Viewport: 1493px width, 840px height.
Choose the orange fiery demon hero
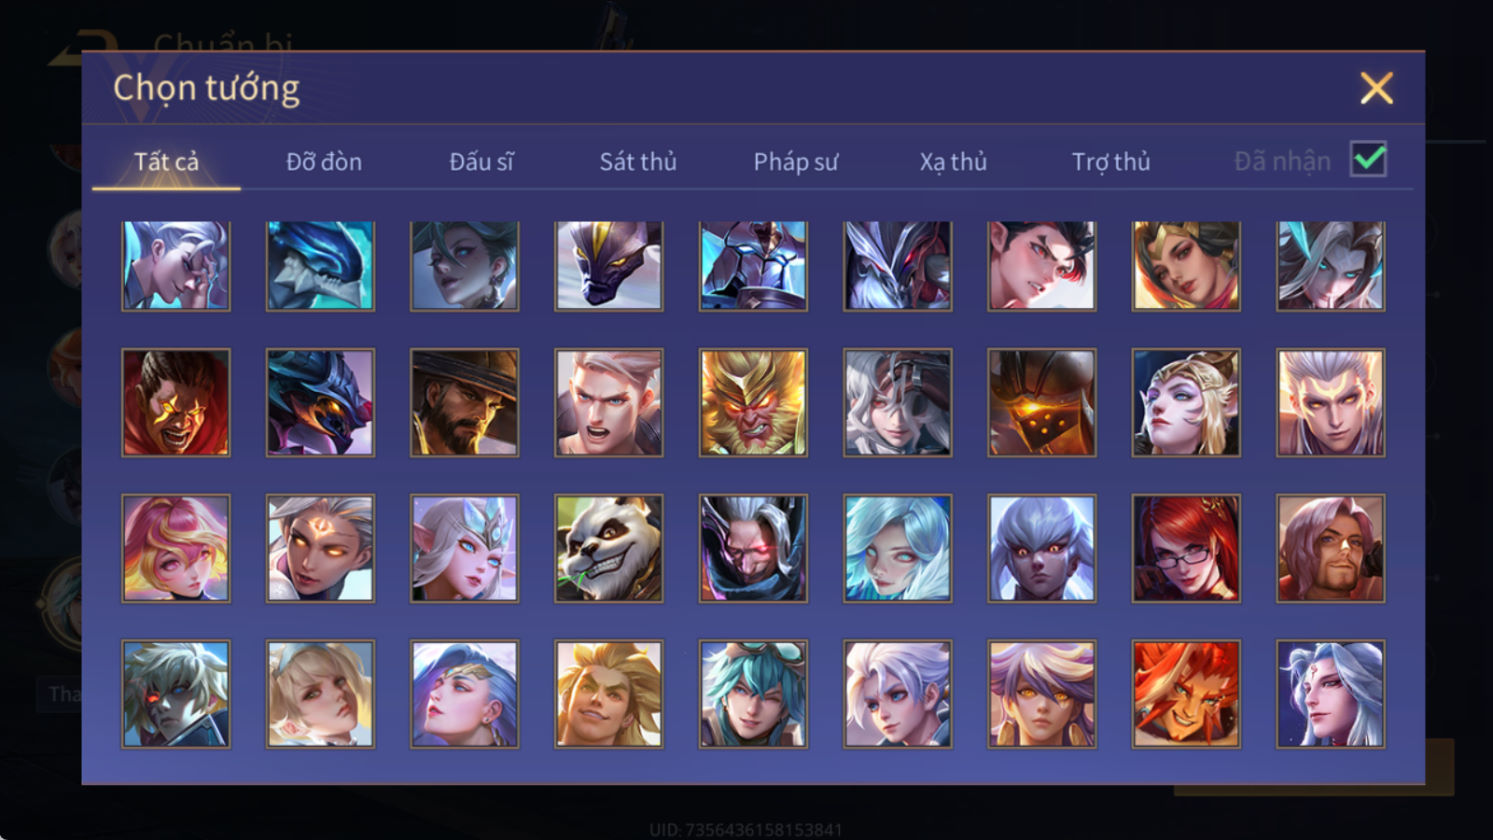1186,695
